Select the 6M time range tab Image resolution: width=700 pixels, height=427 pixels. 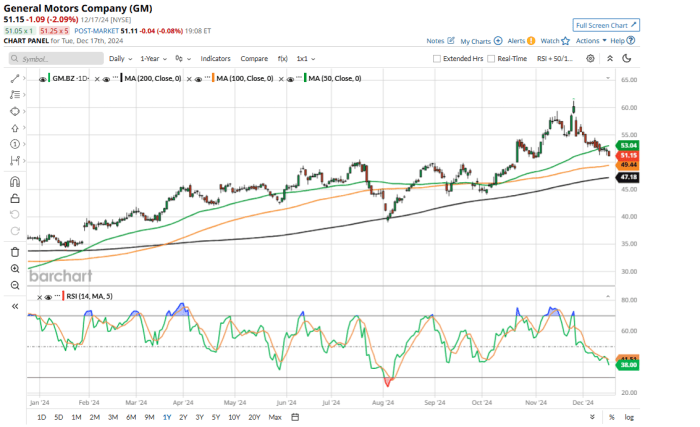click(x=130, y=416)
